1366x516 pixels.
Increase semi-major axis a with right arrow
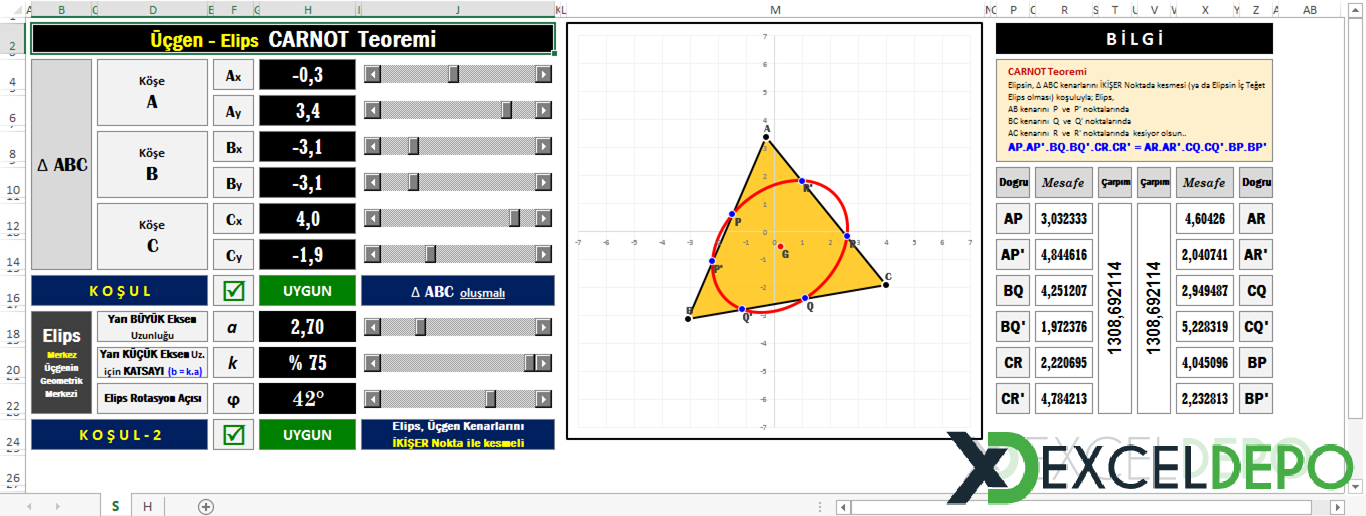(x=544, y=327)
